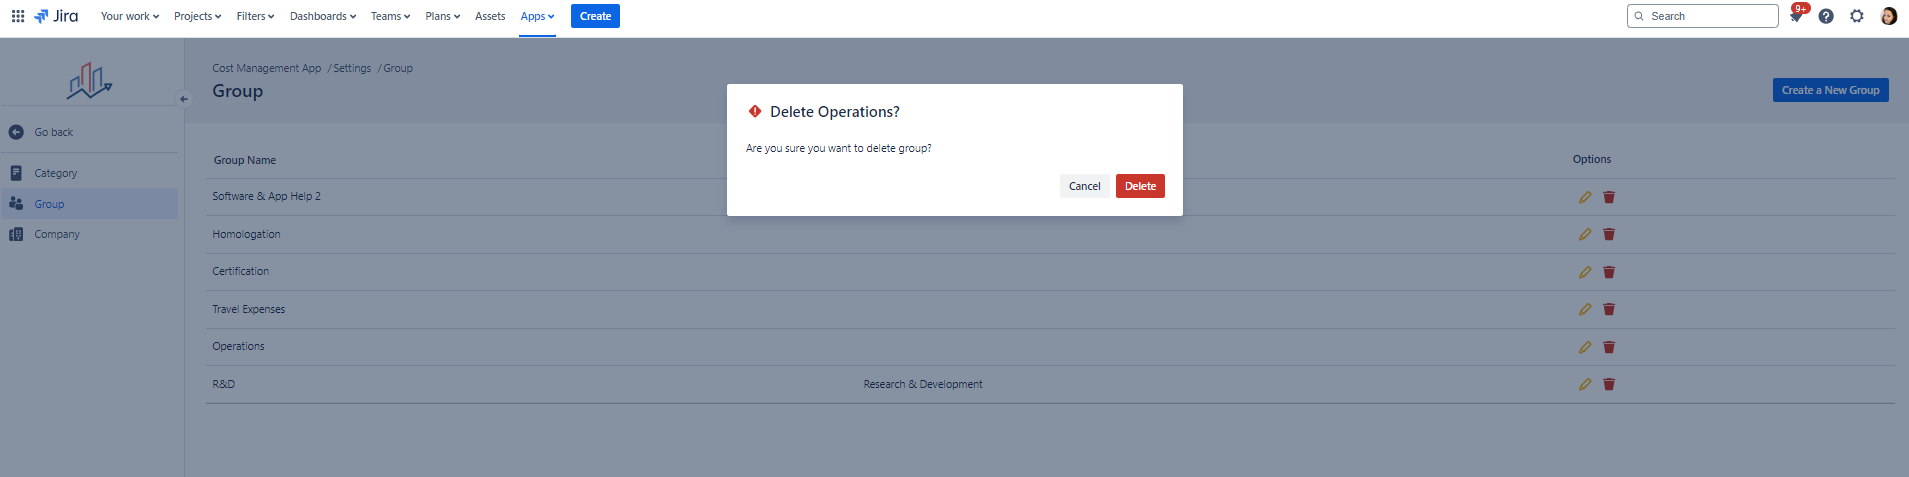Edit the Travel Expenses group
This screenshot has width=1909, height=477.
pos(1585,309)
